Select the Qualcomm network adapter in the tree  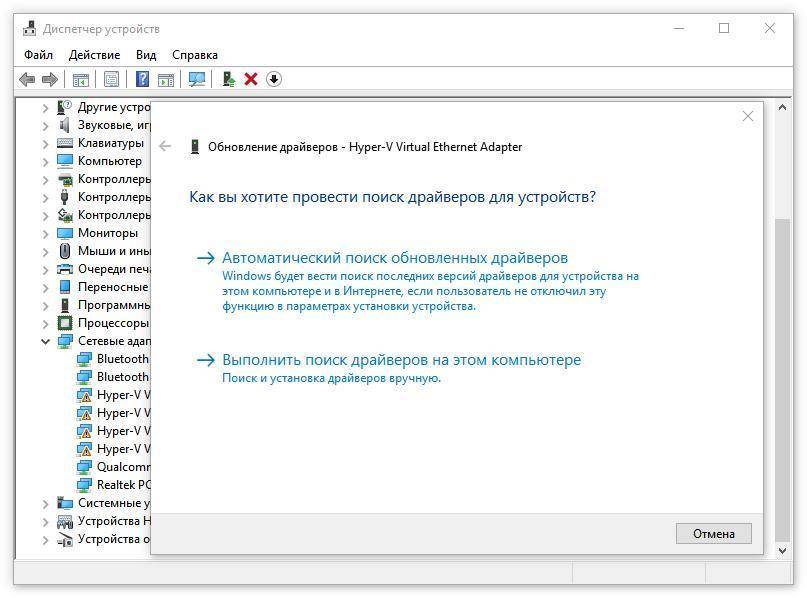coord(122,467)
